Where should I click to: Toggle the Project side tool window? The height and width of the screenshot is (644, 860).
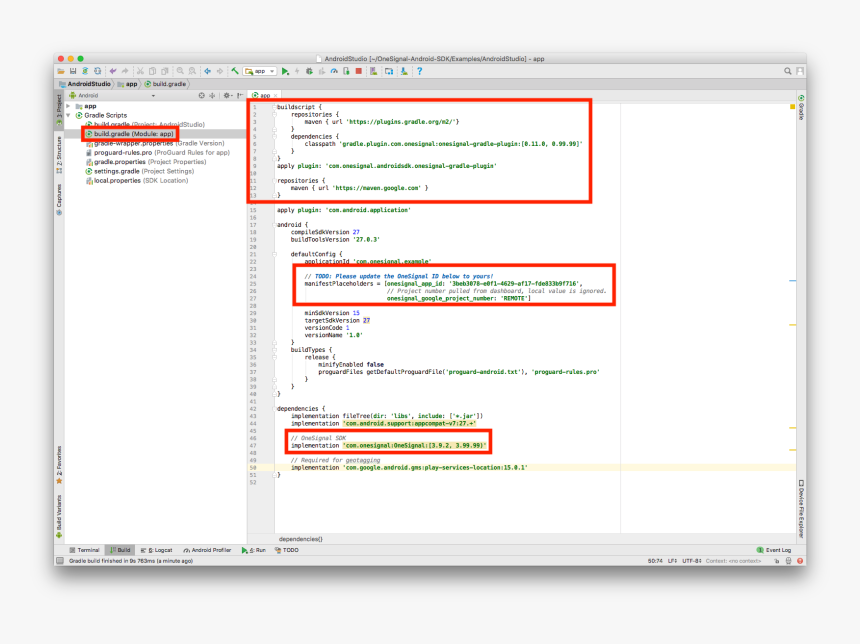(x=59, y=110)
